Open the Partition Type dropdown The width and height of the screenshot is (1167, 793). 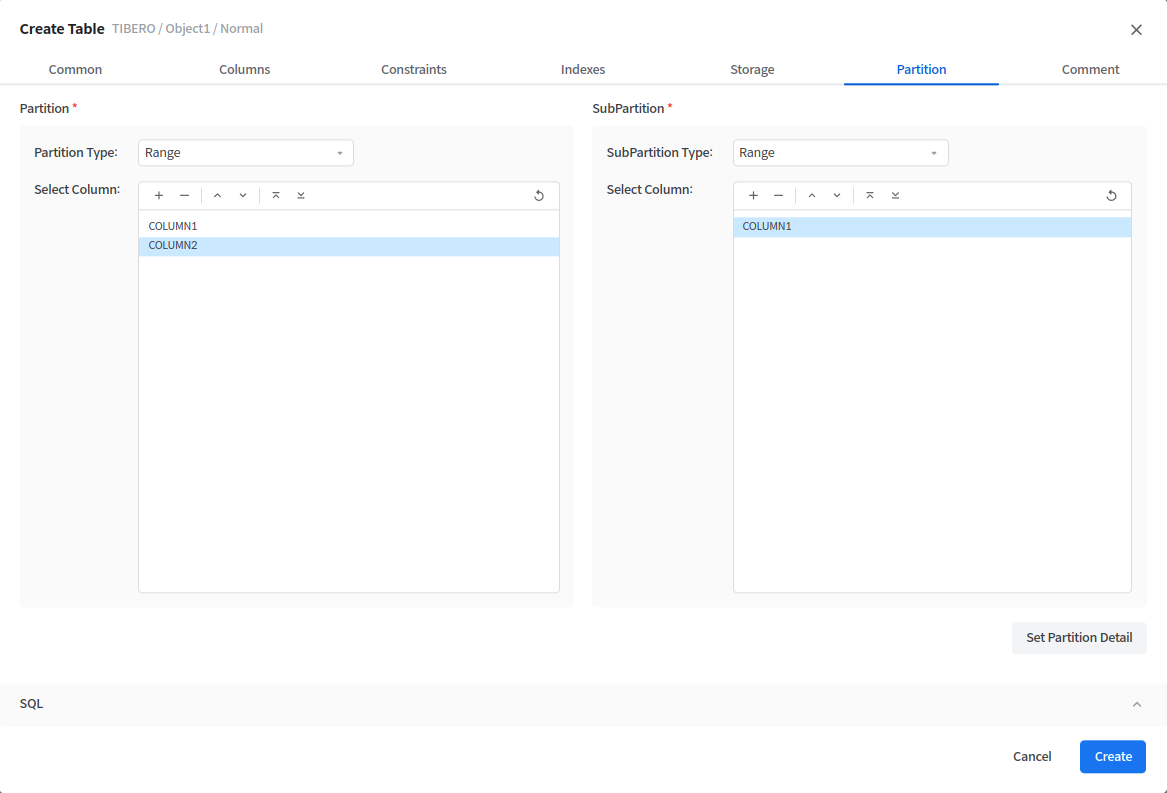point(245,153)
